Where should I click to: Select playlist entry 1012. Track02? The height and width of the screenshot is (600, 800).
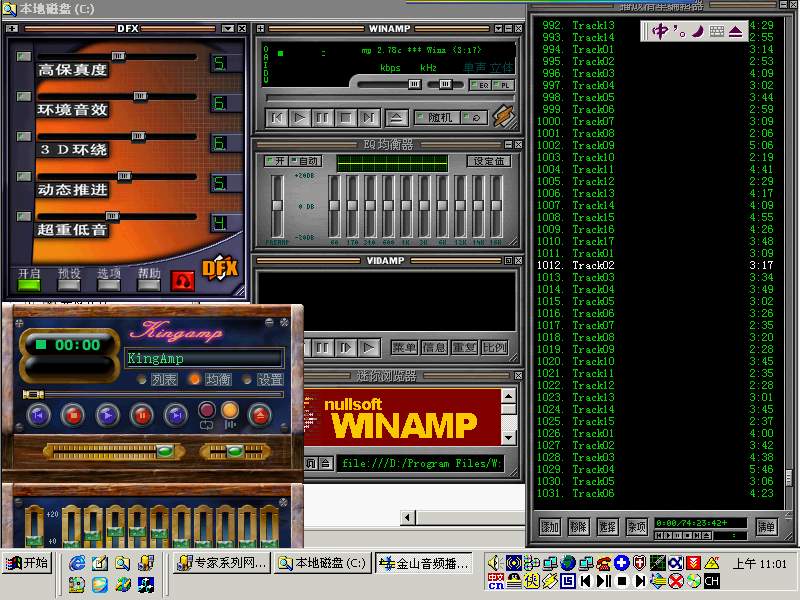592,265
